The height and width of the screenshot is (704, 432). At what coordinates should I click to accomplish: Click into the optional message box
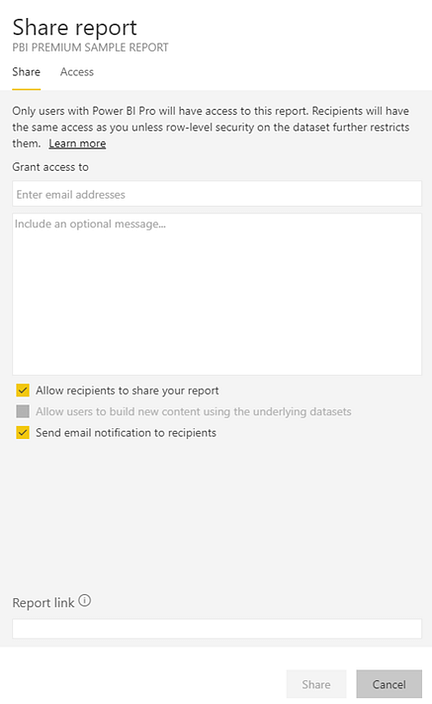(217, 294)
